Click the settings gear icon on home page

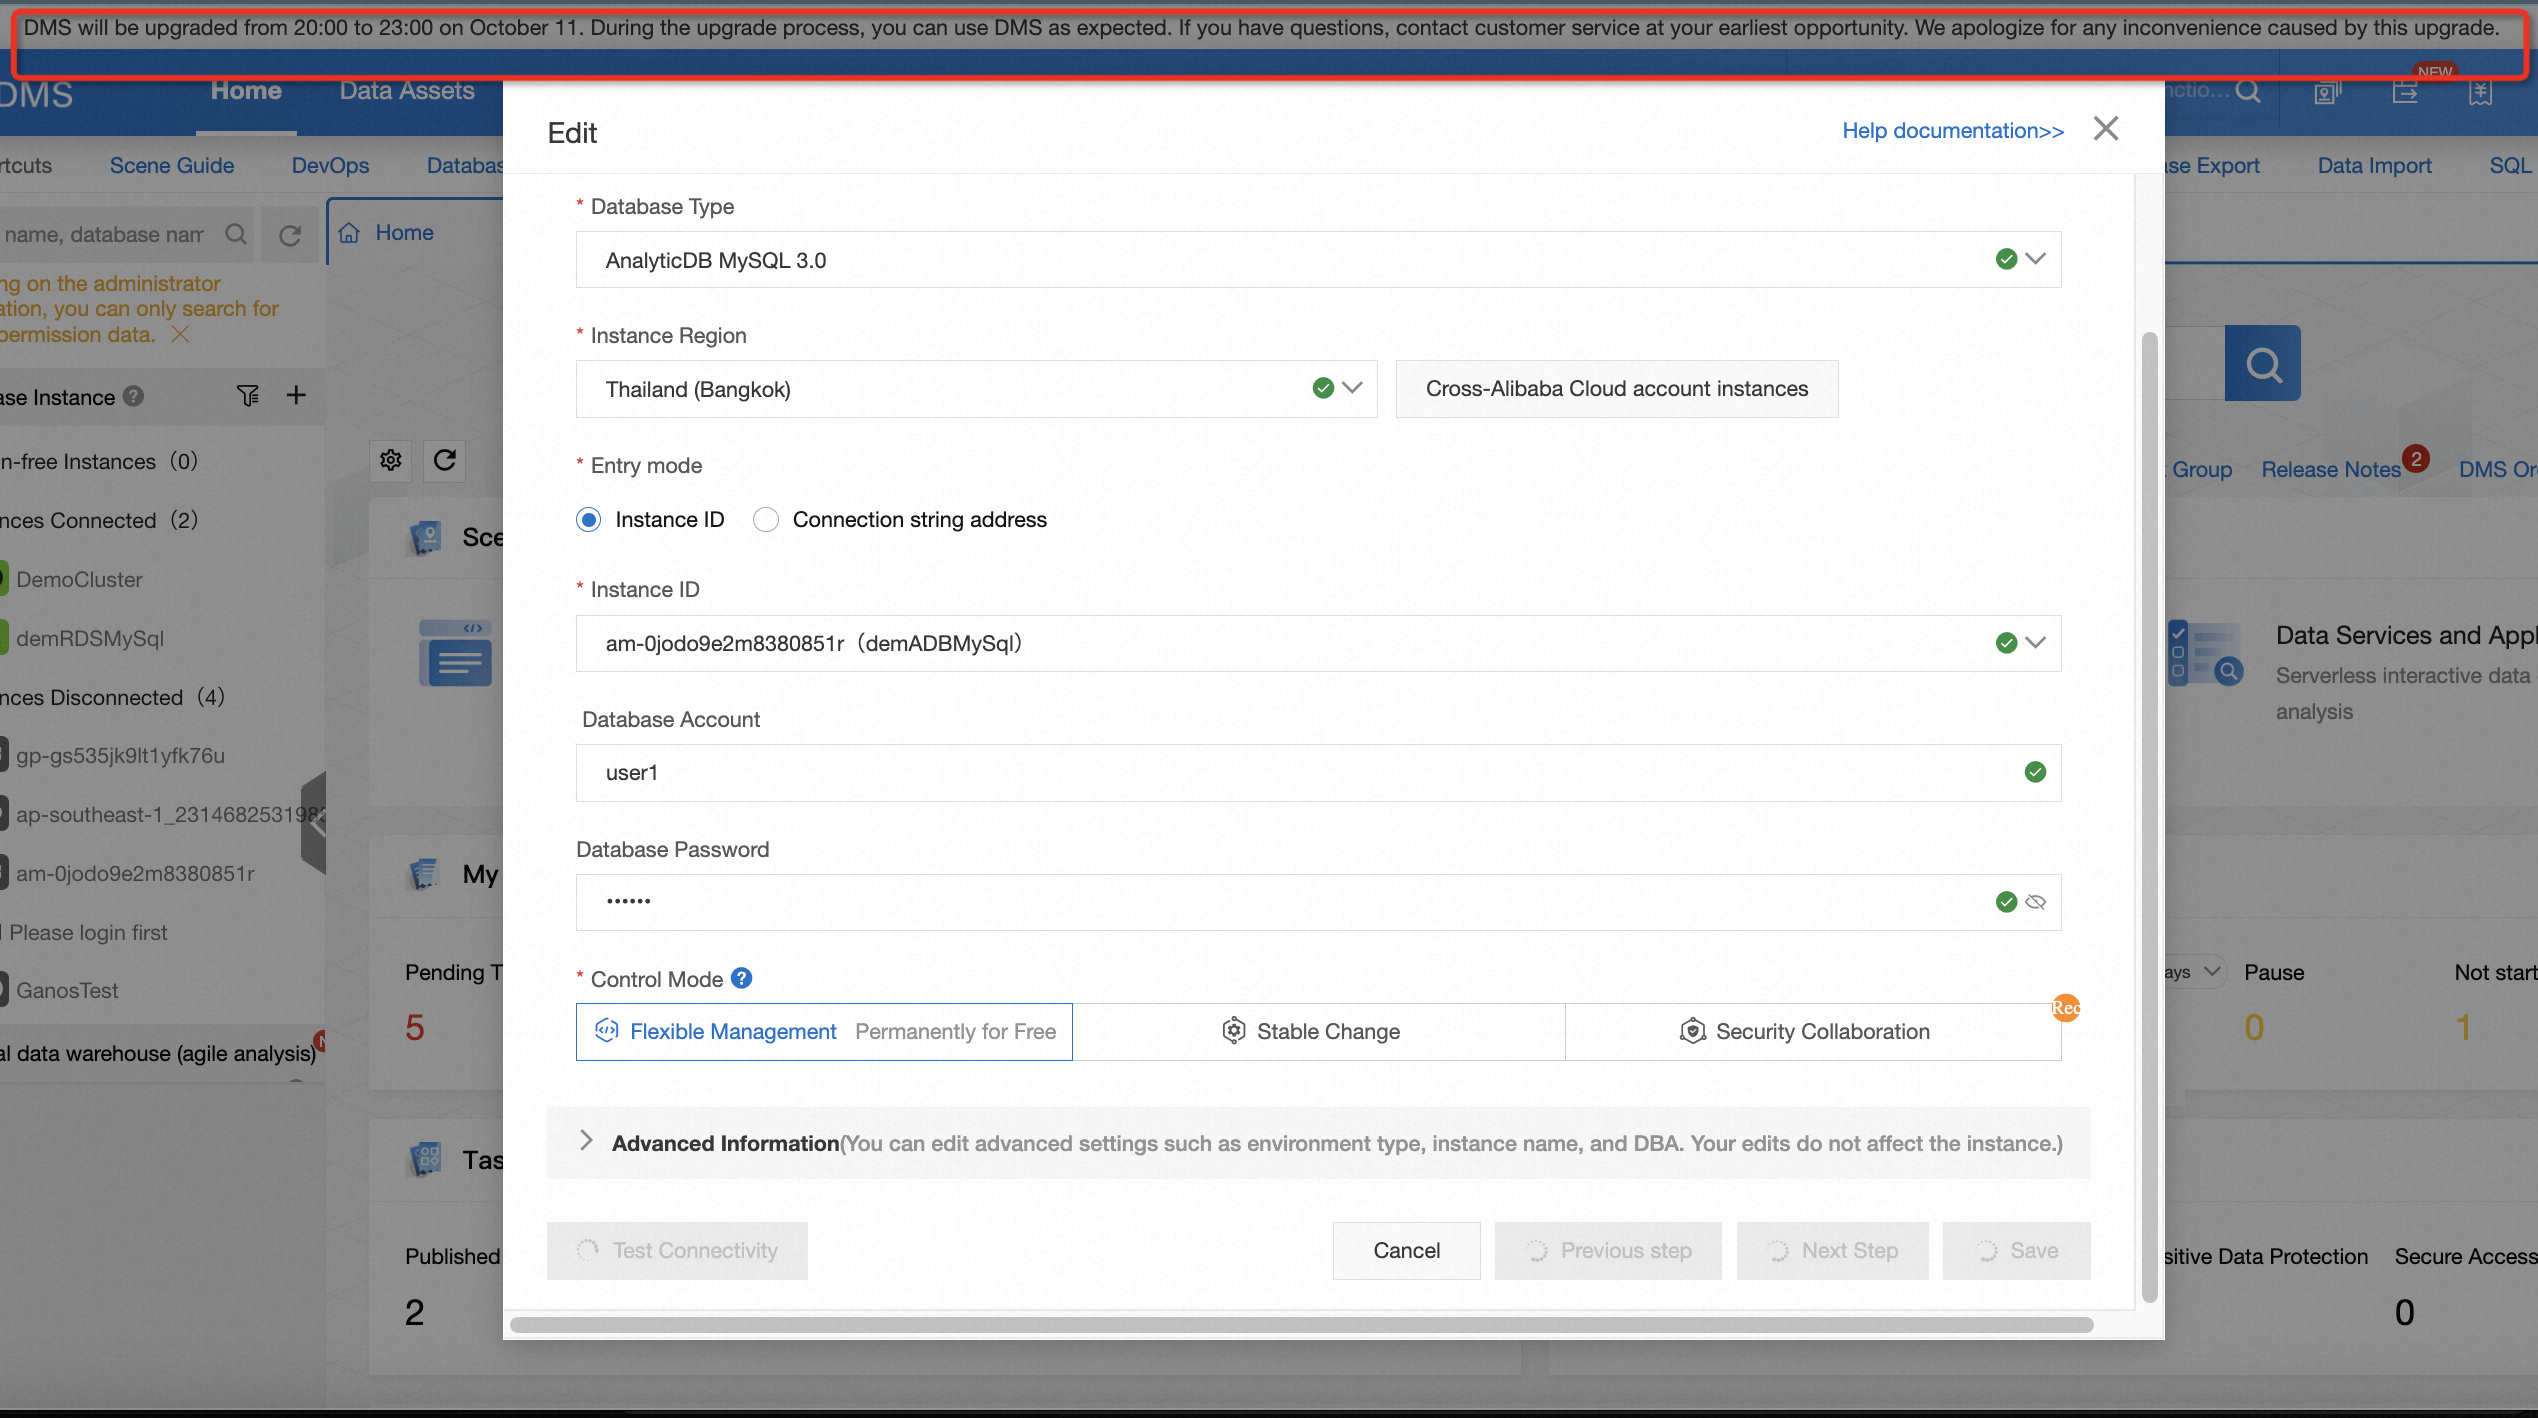pyautogui.click(x=391, y=460)
